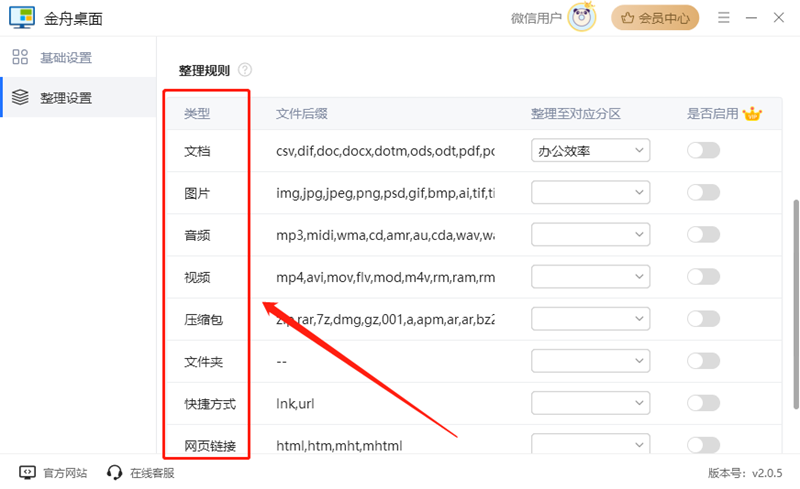Open the partition dropdown for 音频

pos(590,235)
